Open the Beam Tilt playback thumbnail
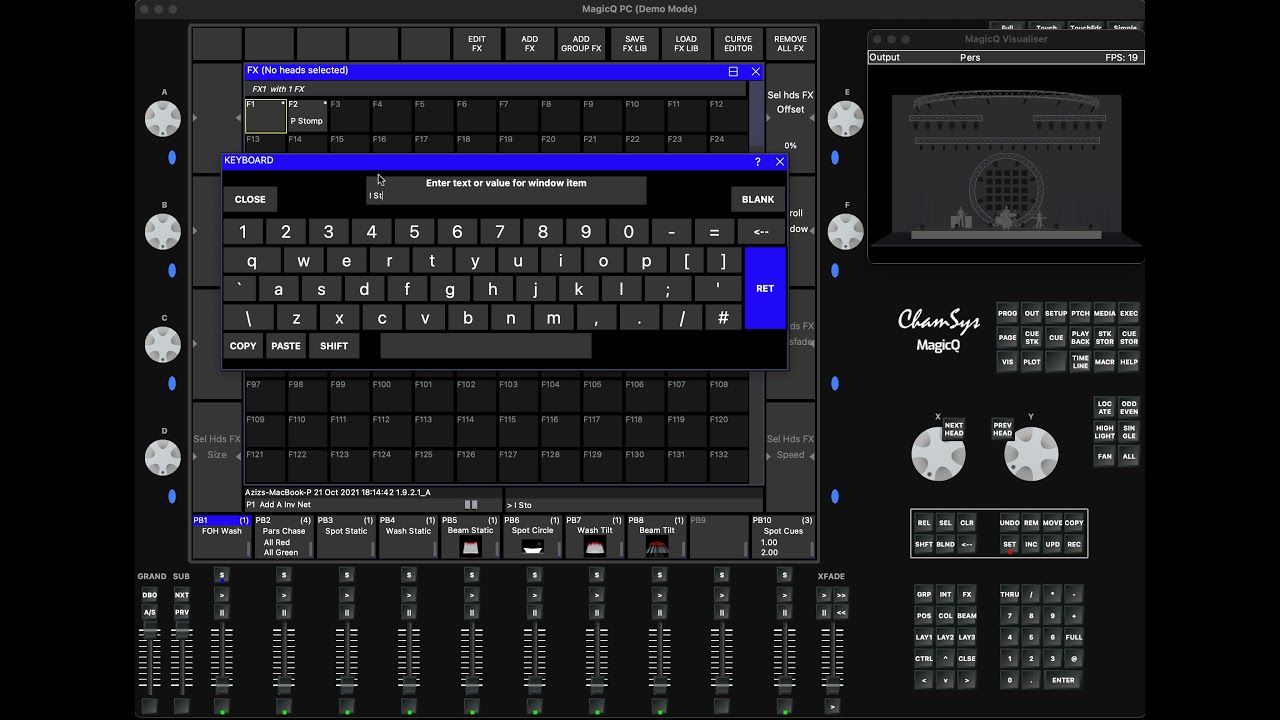The height and width of the screenshot is (720, 1280). 657,547
